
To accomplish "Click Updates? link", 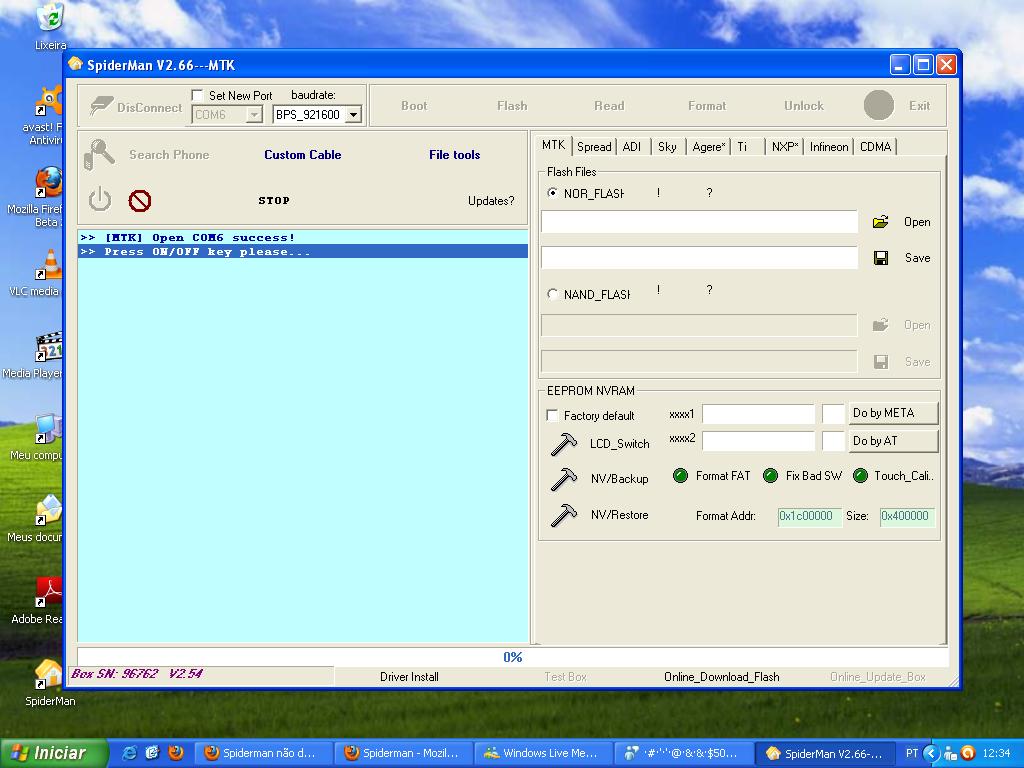I will (x=491, y=200).
